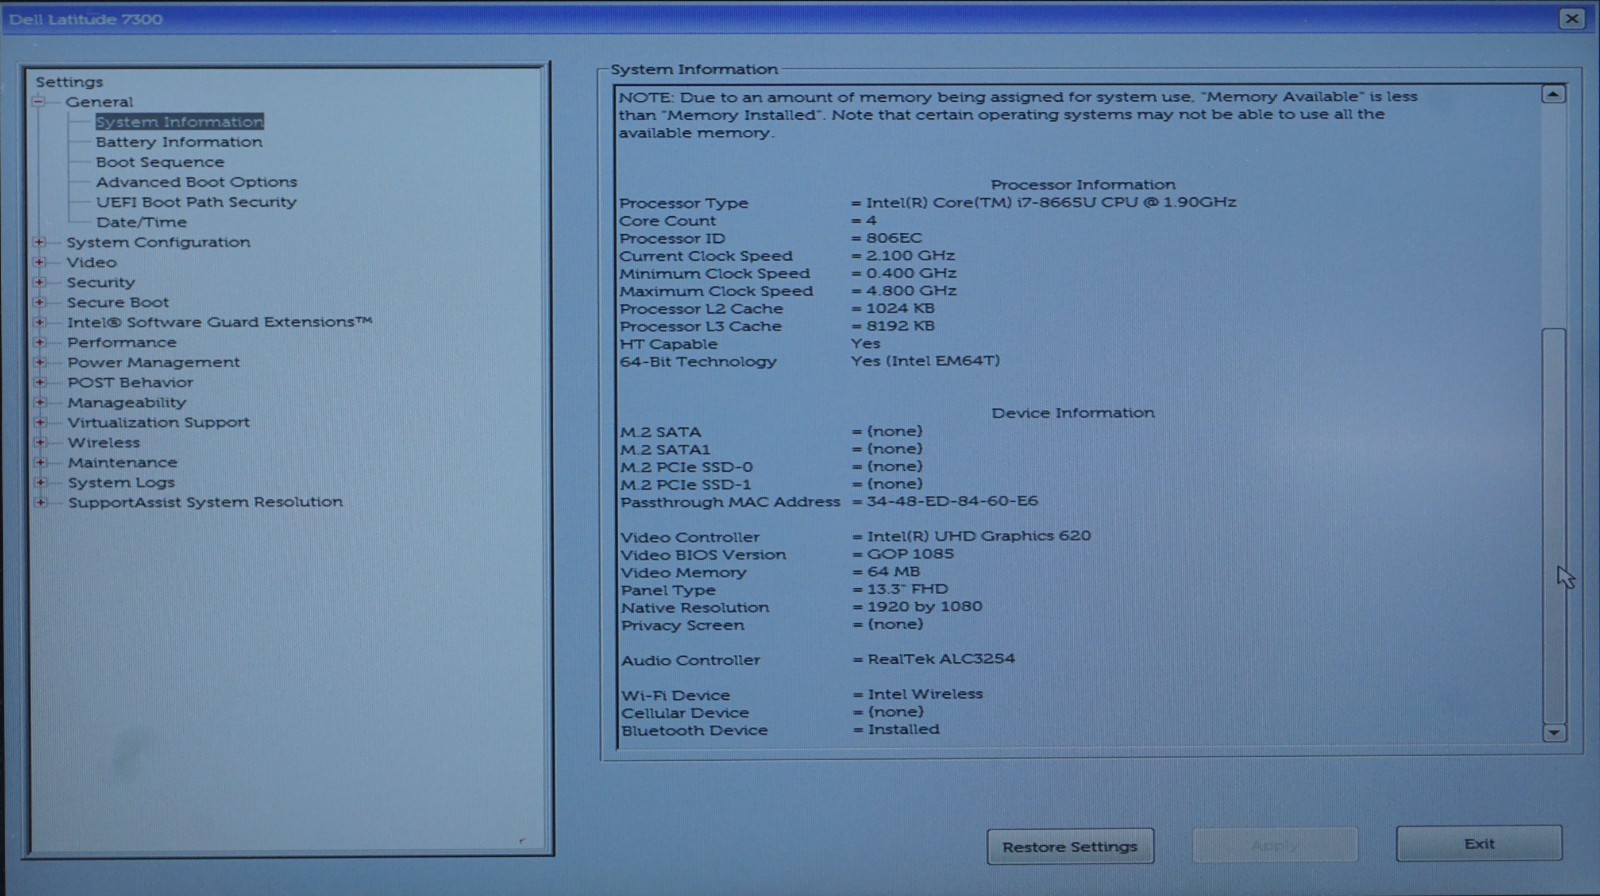Screen dimensions: 1600x896
Task: Expand the Maintenance node
Action: (x=39, y=462)
